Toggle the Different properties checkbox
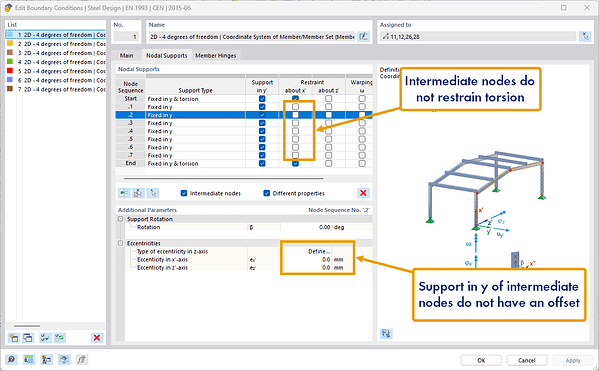The image size is (599, 371). 267,193
